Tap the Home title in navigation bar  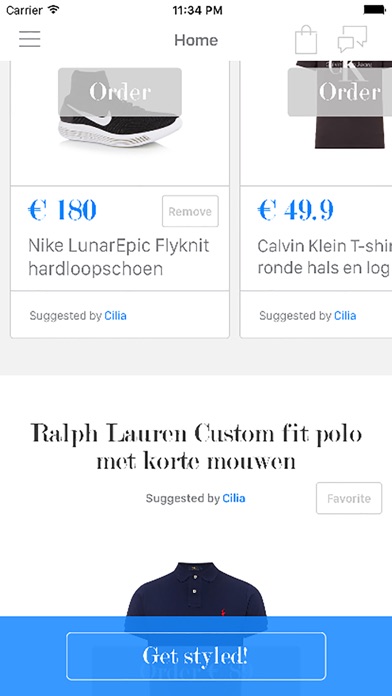tap(196, 40)
